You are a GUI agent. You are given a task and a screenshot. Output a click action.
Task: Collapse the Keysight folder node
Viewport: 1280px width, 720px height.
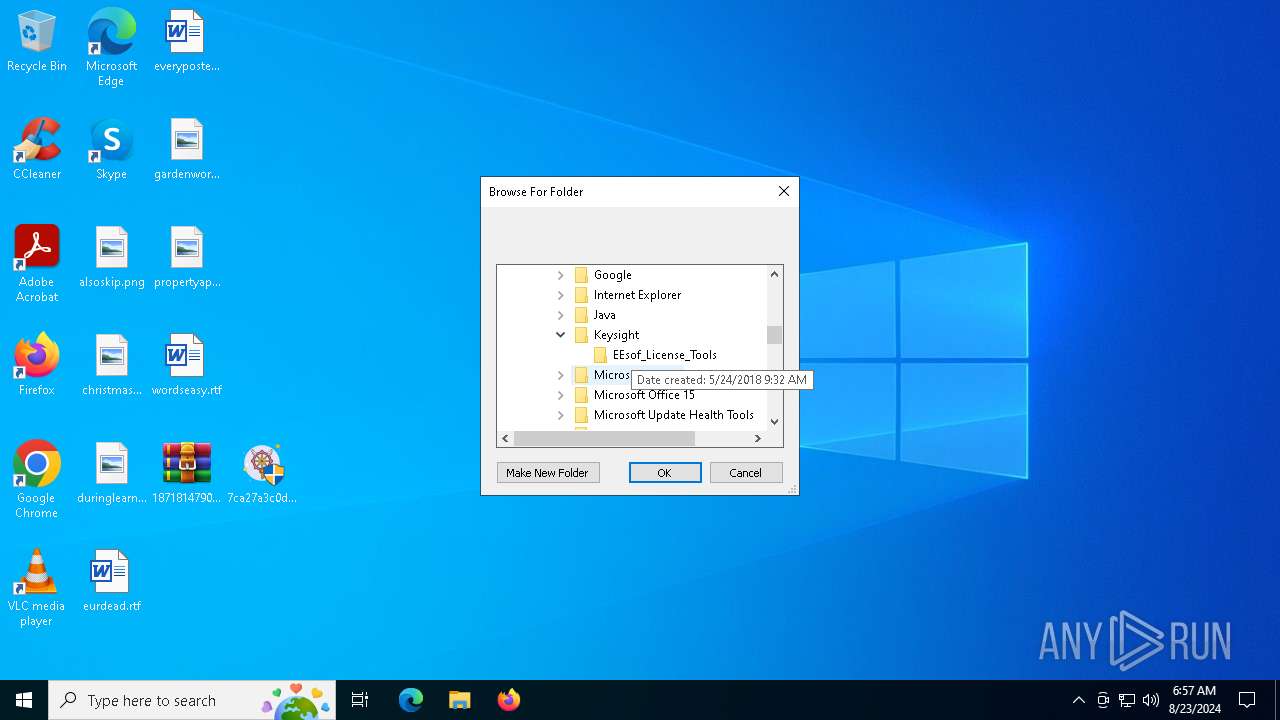tap(560, 335)
